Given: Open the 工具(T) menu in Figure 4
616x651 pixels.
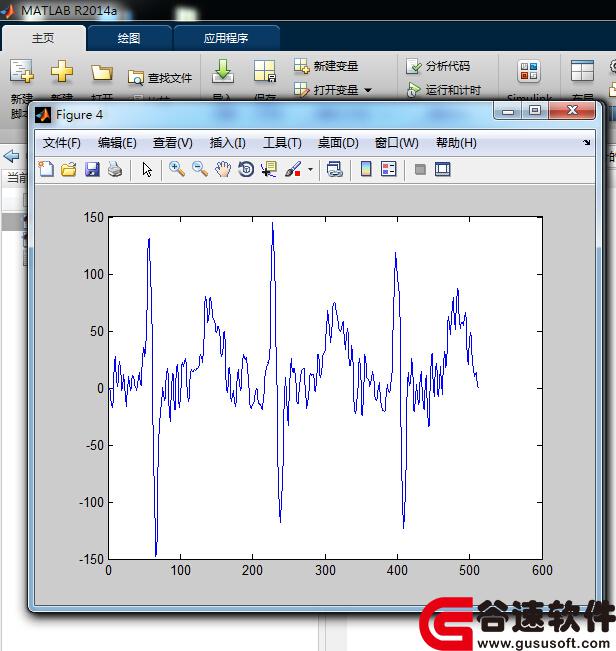Looking at the screenshot, I should tap(282, 143).
